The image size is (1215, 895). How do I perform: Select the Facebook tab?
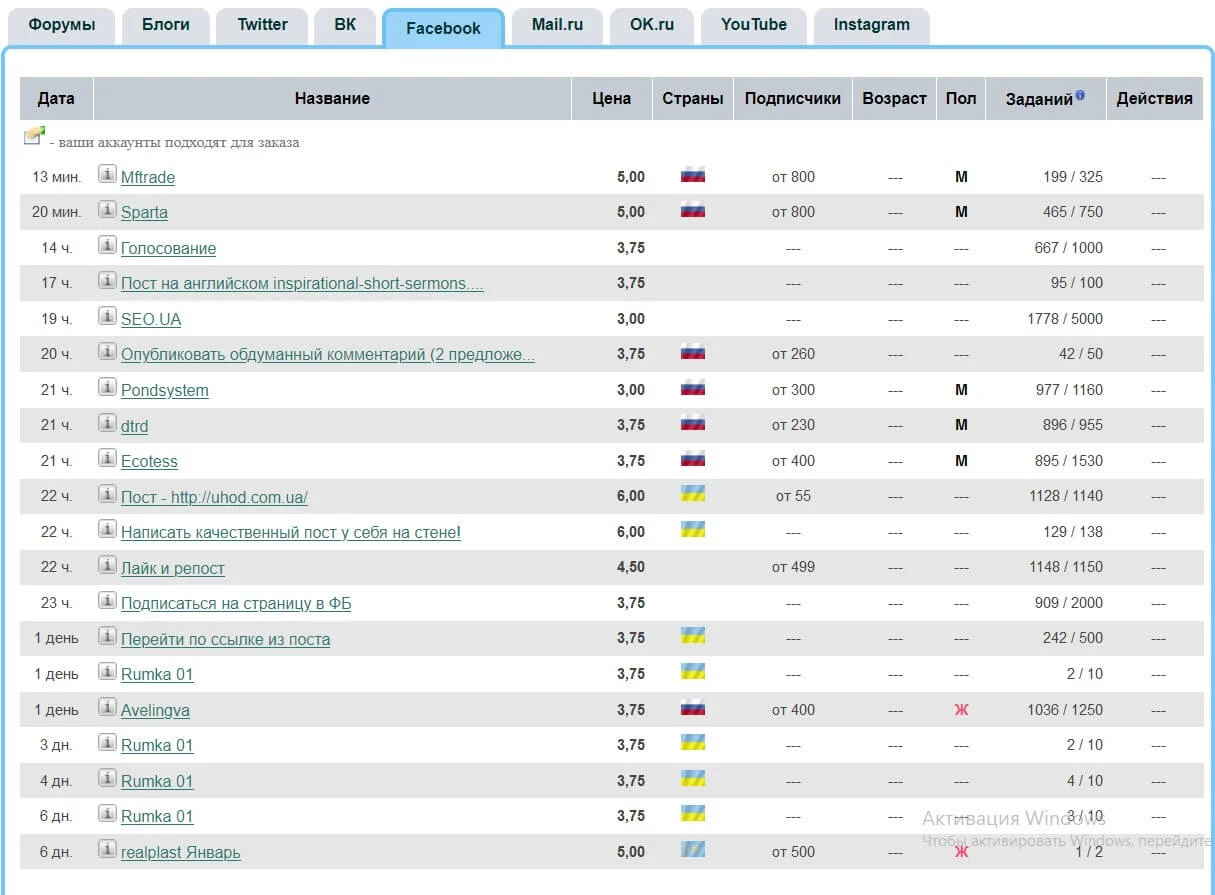(x=443, y=28)
